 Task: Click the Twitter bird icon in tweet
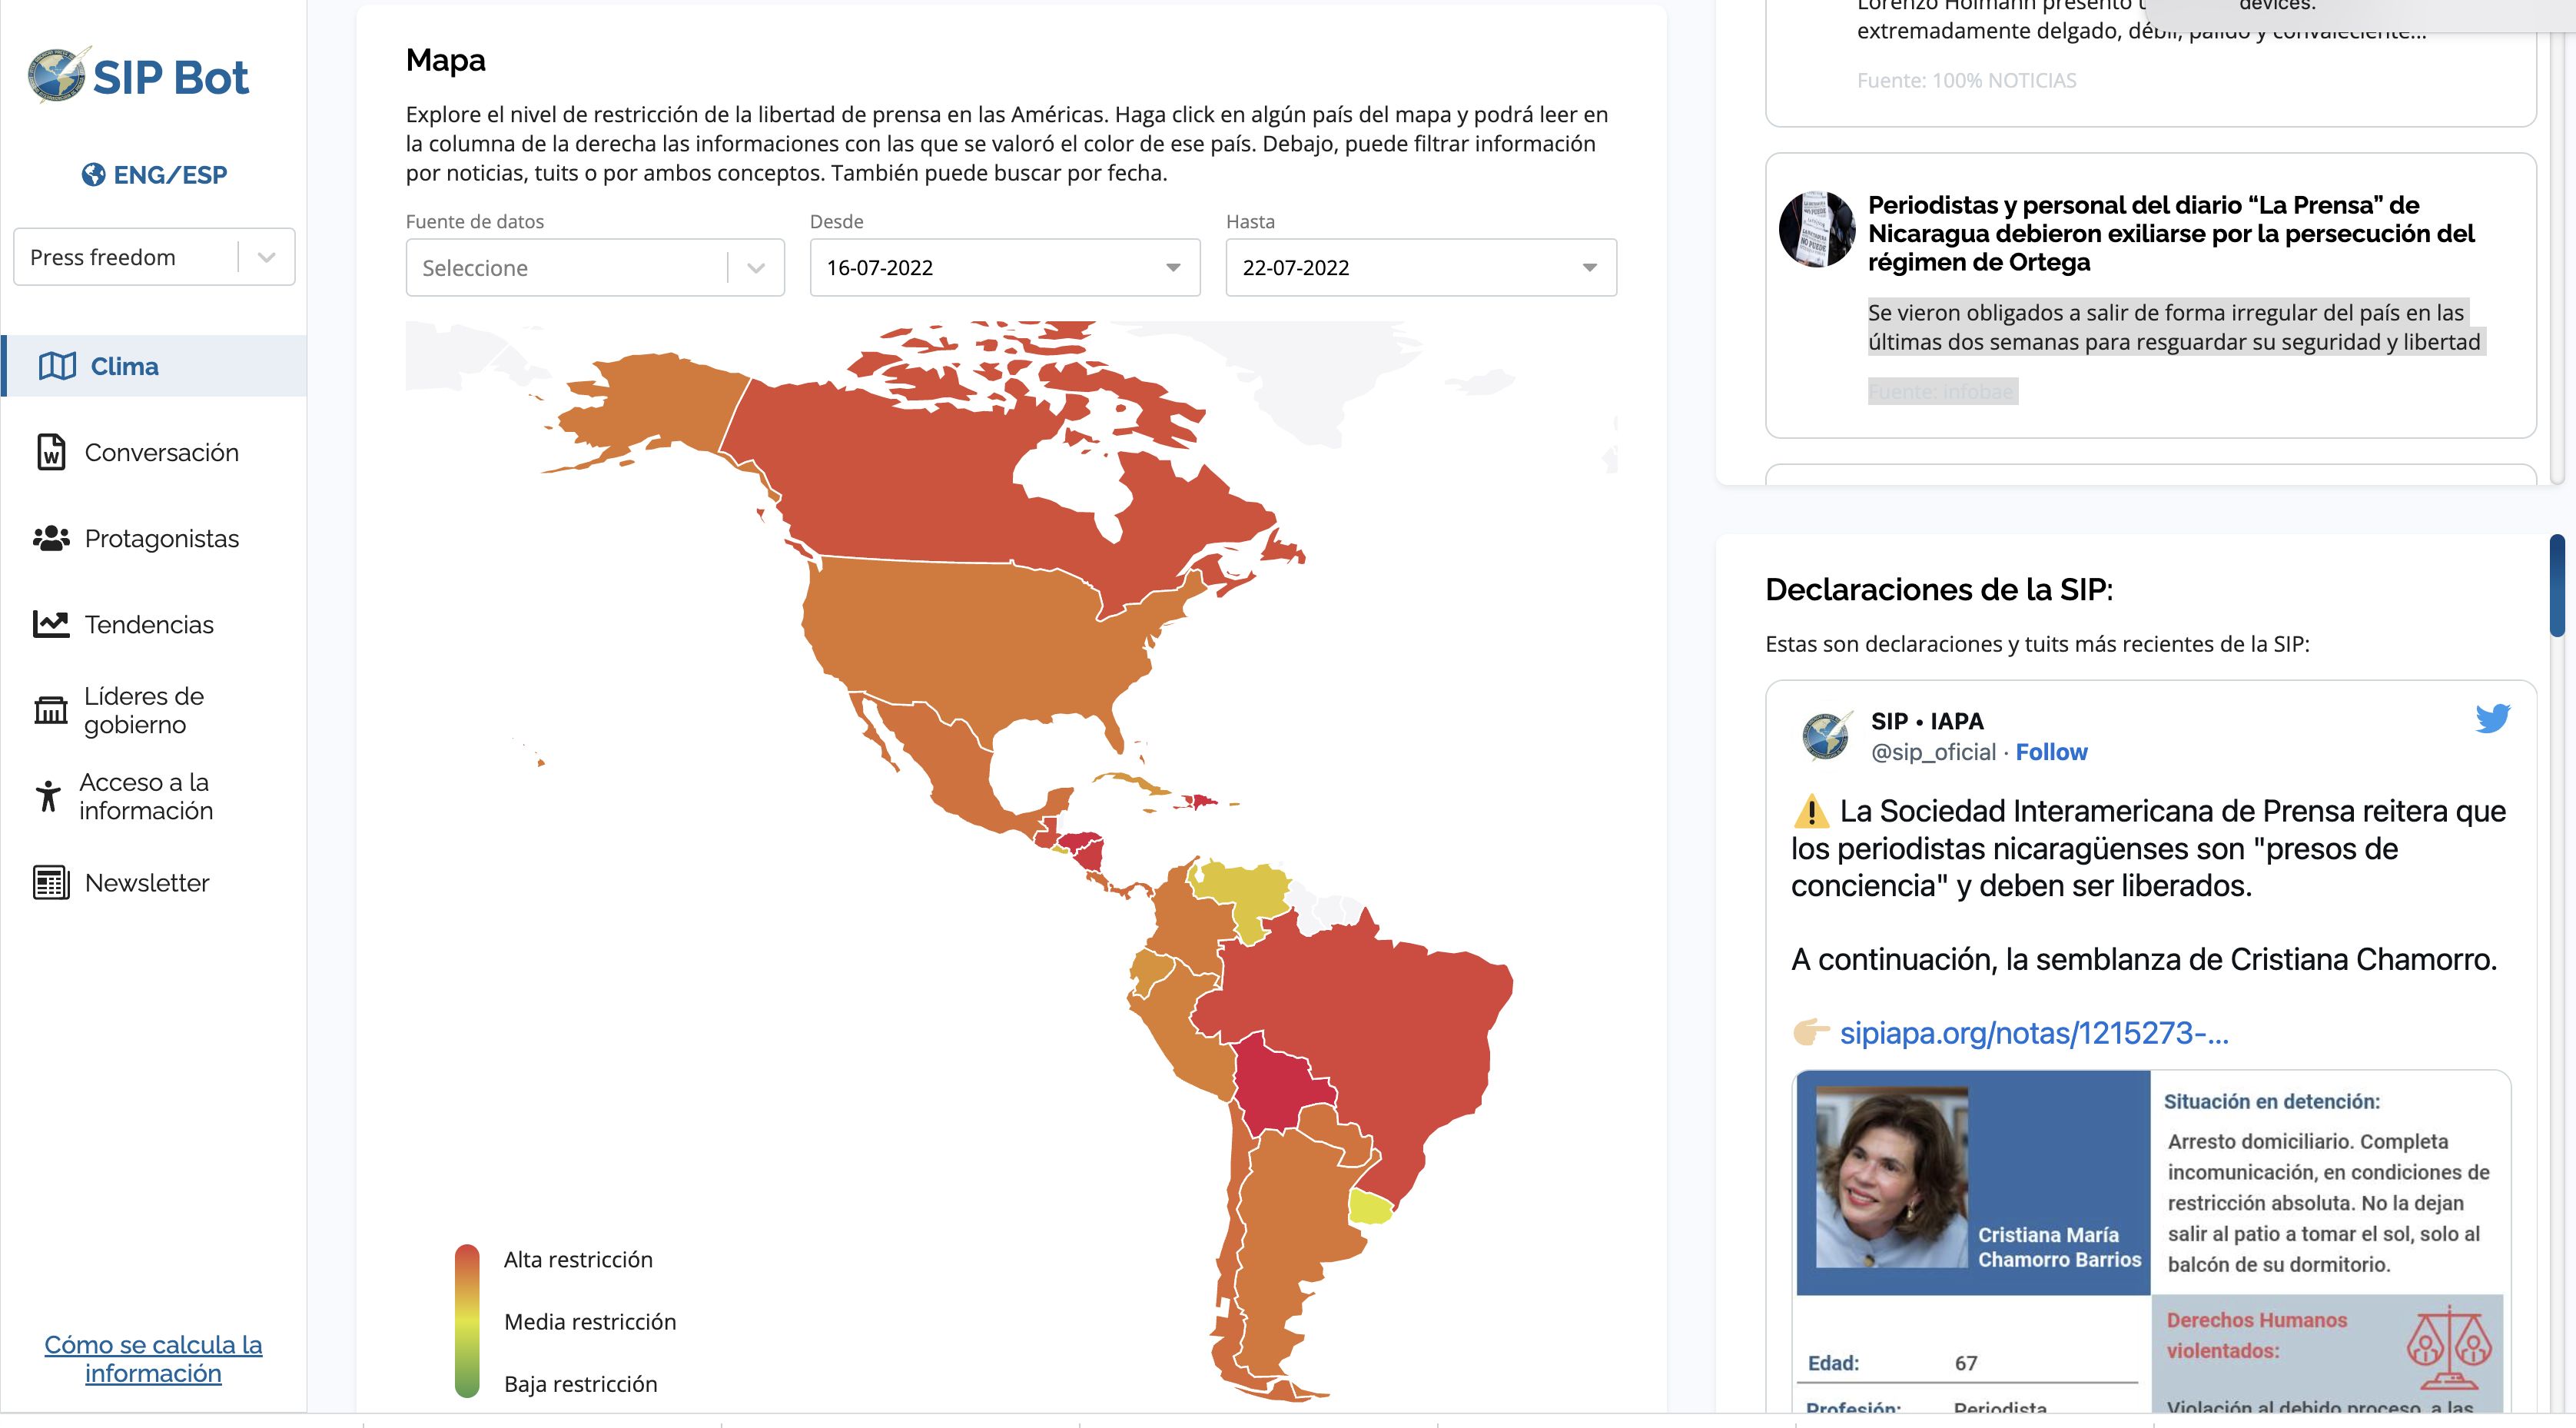point(2493,718)
